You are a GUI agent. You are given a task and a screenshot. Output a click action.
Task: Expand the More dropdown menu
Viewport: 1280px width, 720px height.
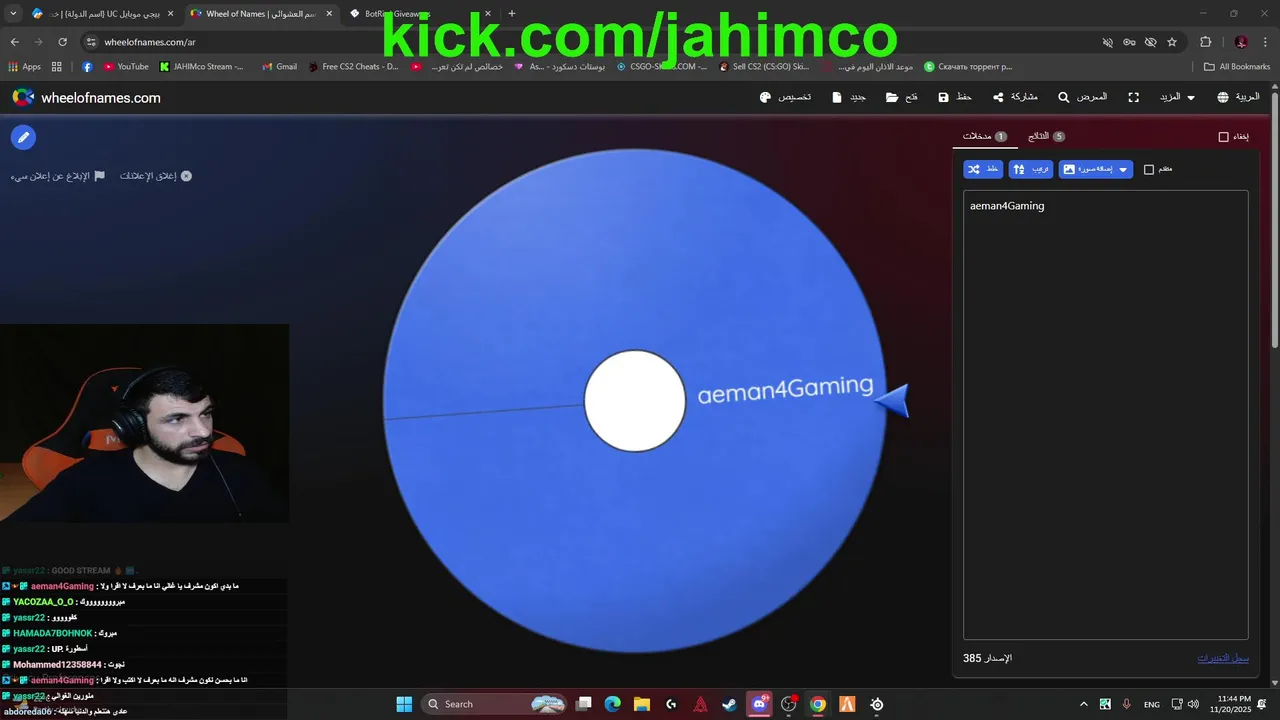1176,97
